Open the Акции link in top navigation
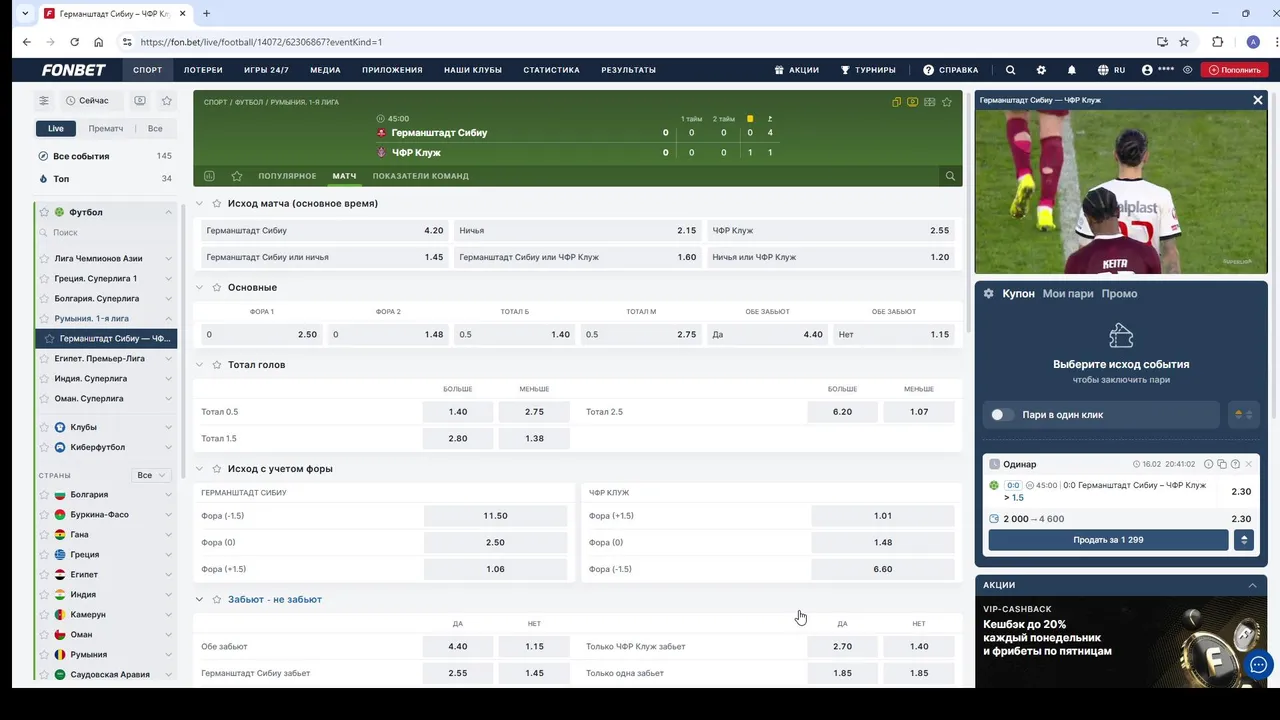Viewport: 1280px width, 720px height. click(796, 70)
